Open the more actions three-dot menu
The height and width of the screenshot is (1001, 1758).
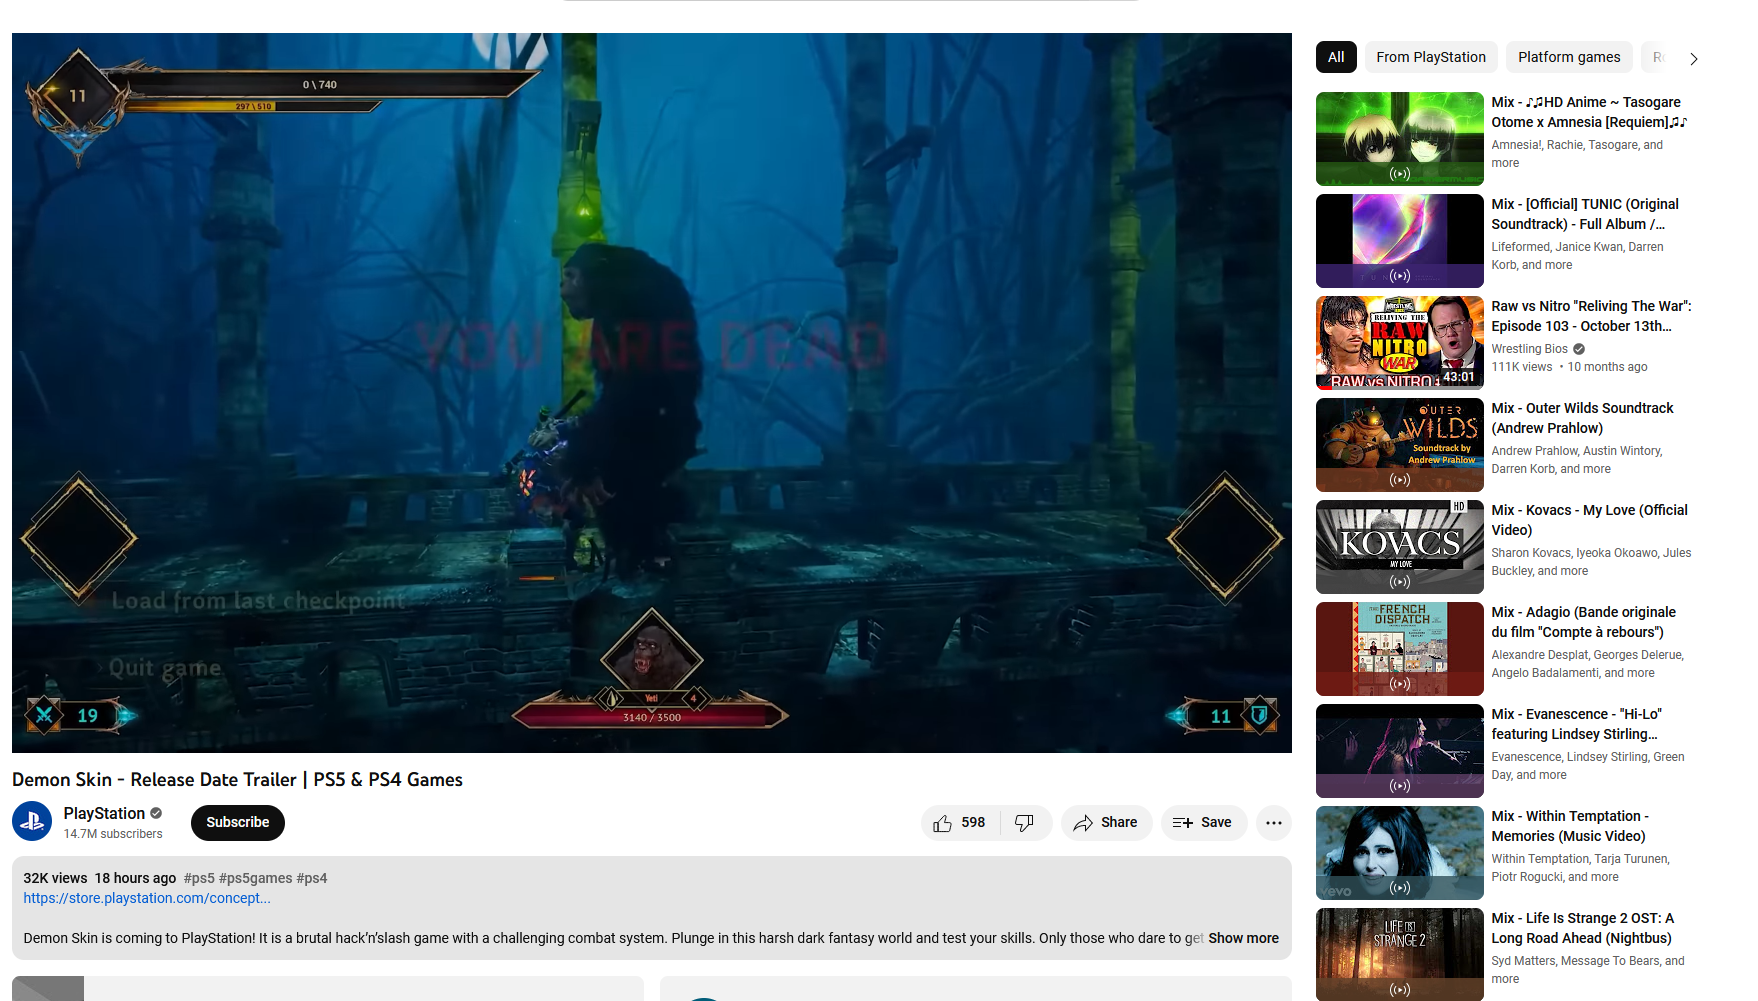click(1273, 823)
